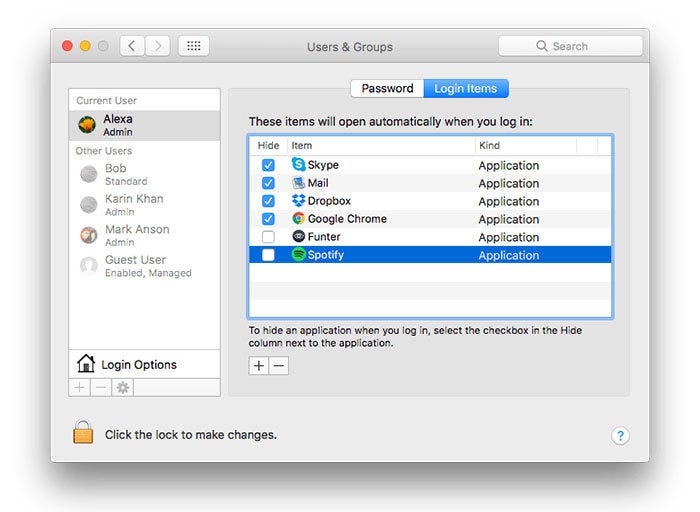The height and width of the screenshot is (512, 700).
Task: Go back with the left chevron button
Action: [x=132, y=46]
